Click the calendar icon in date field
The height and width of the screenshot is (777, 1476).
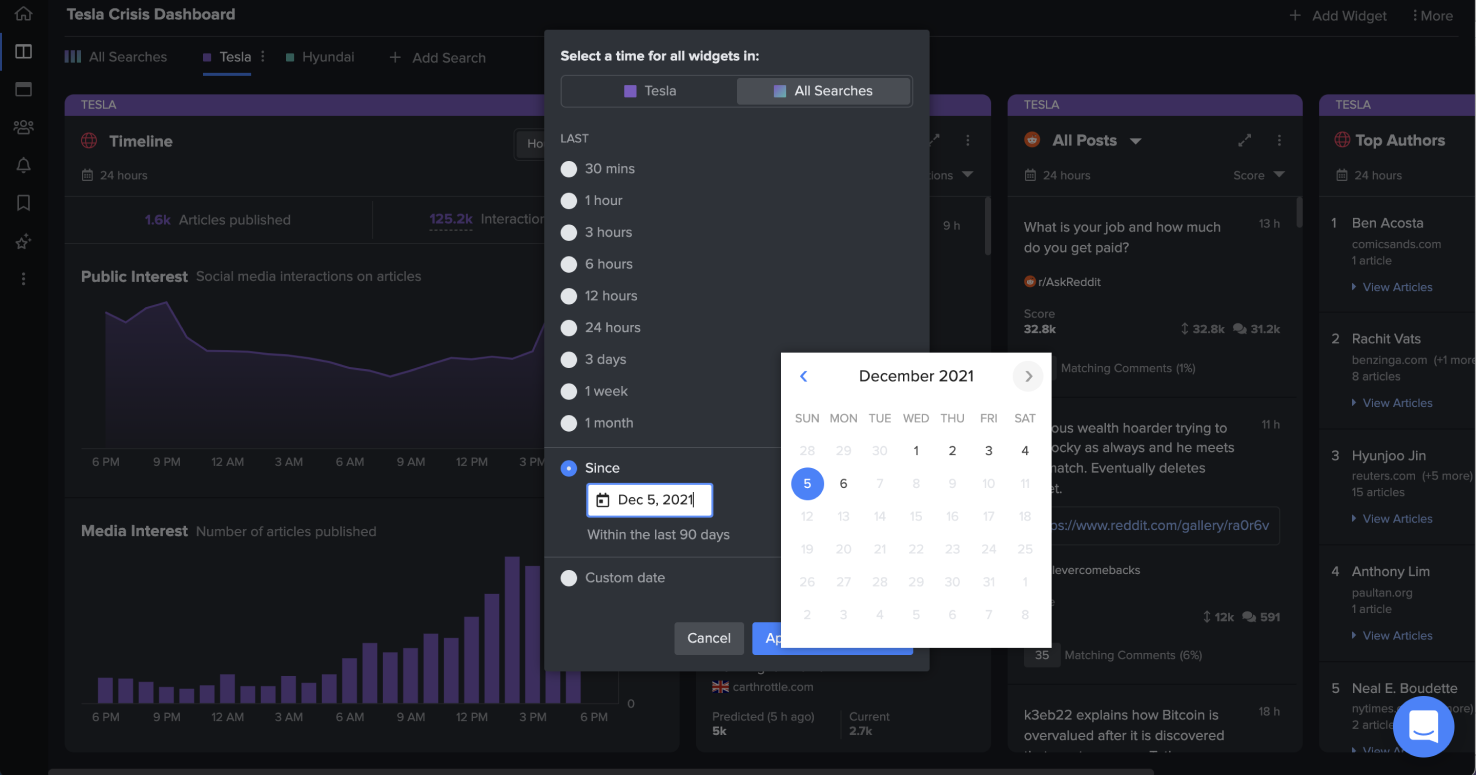tap(602, 500)
